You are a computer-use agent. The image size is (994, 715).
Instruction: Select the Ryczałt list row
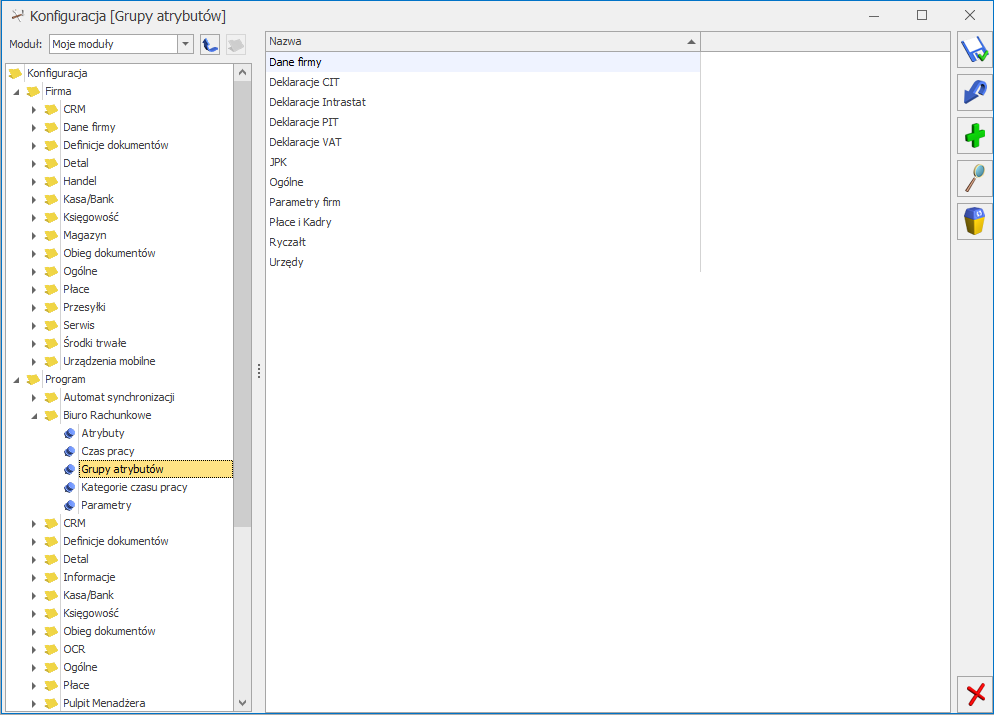[x=482, y=242]
